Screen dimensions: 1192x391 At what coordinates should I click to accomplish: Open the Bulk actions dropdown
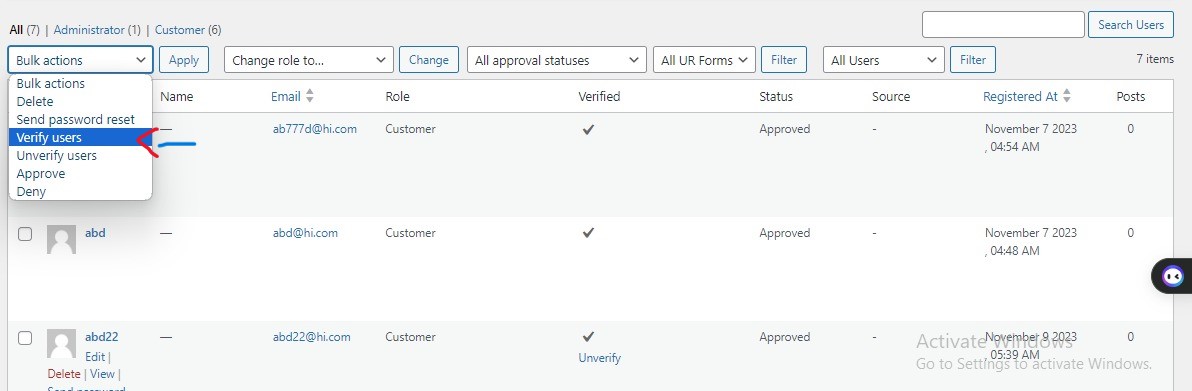pyautogui.click(x=81, y=60)
